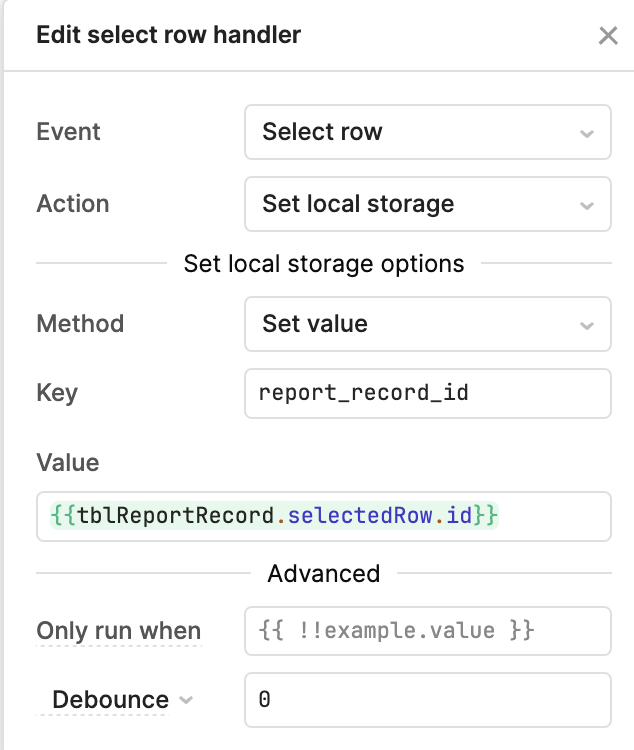Click the Debounce value field showing 0
634x750 pixels.
point(428,700)
